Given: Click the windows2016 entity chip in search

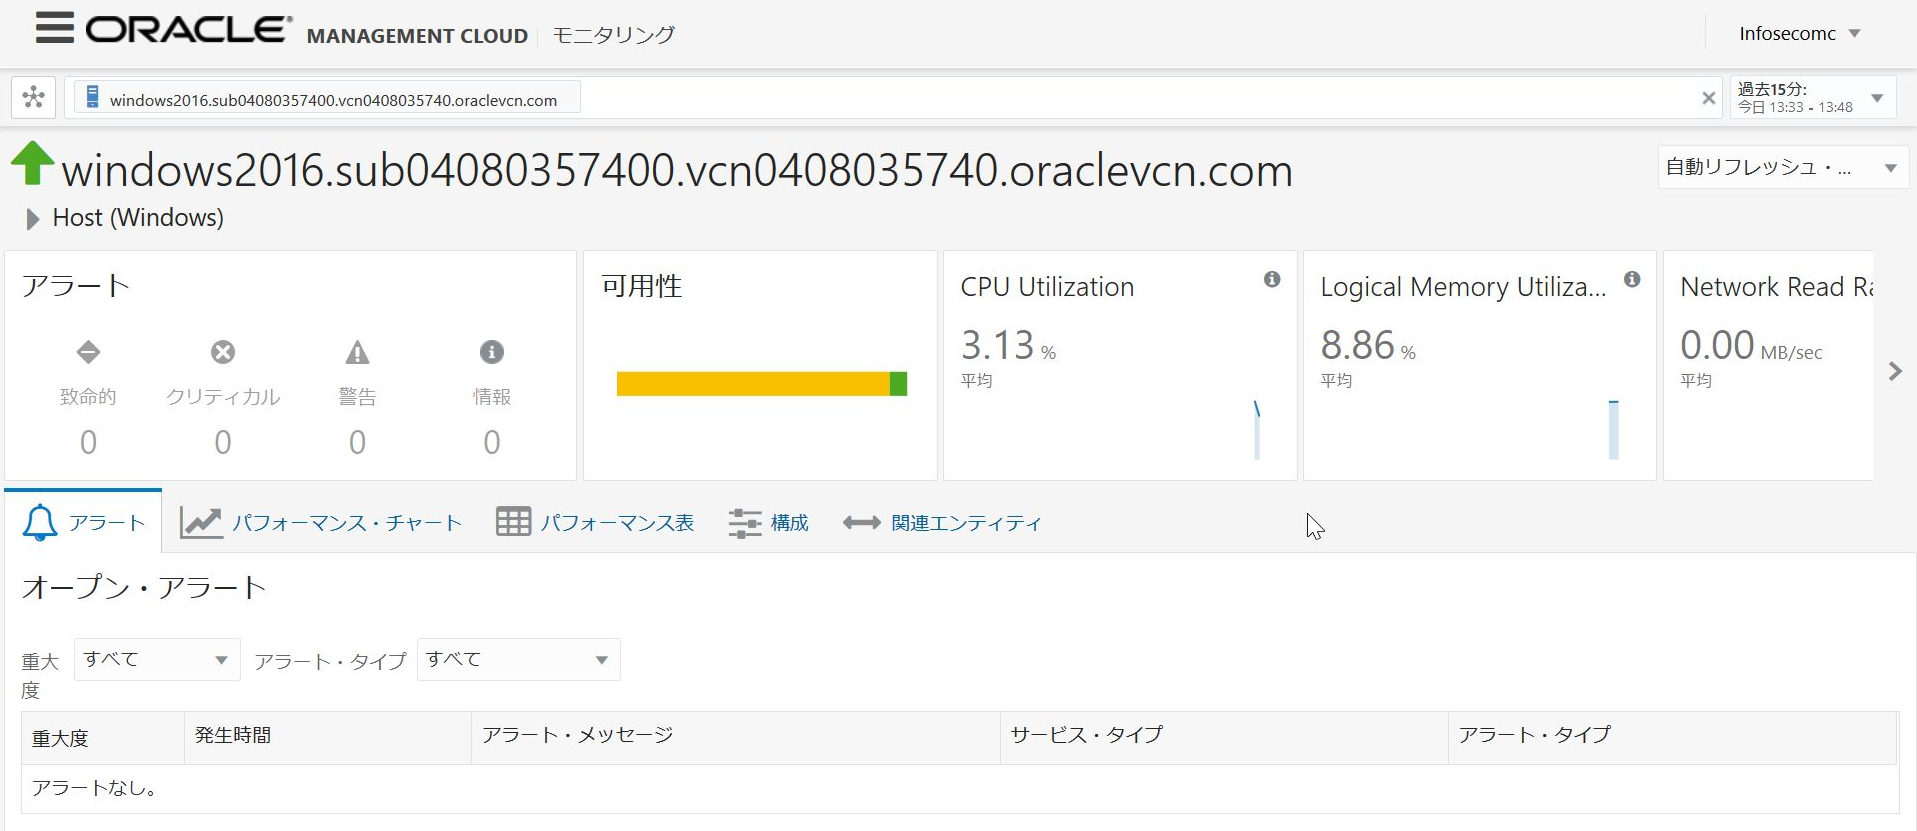Looking at the screenshot, I should [327, 98].
